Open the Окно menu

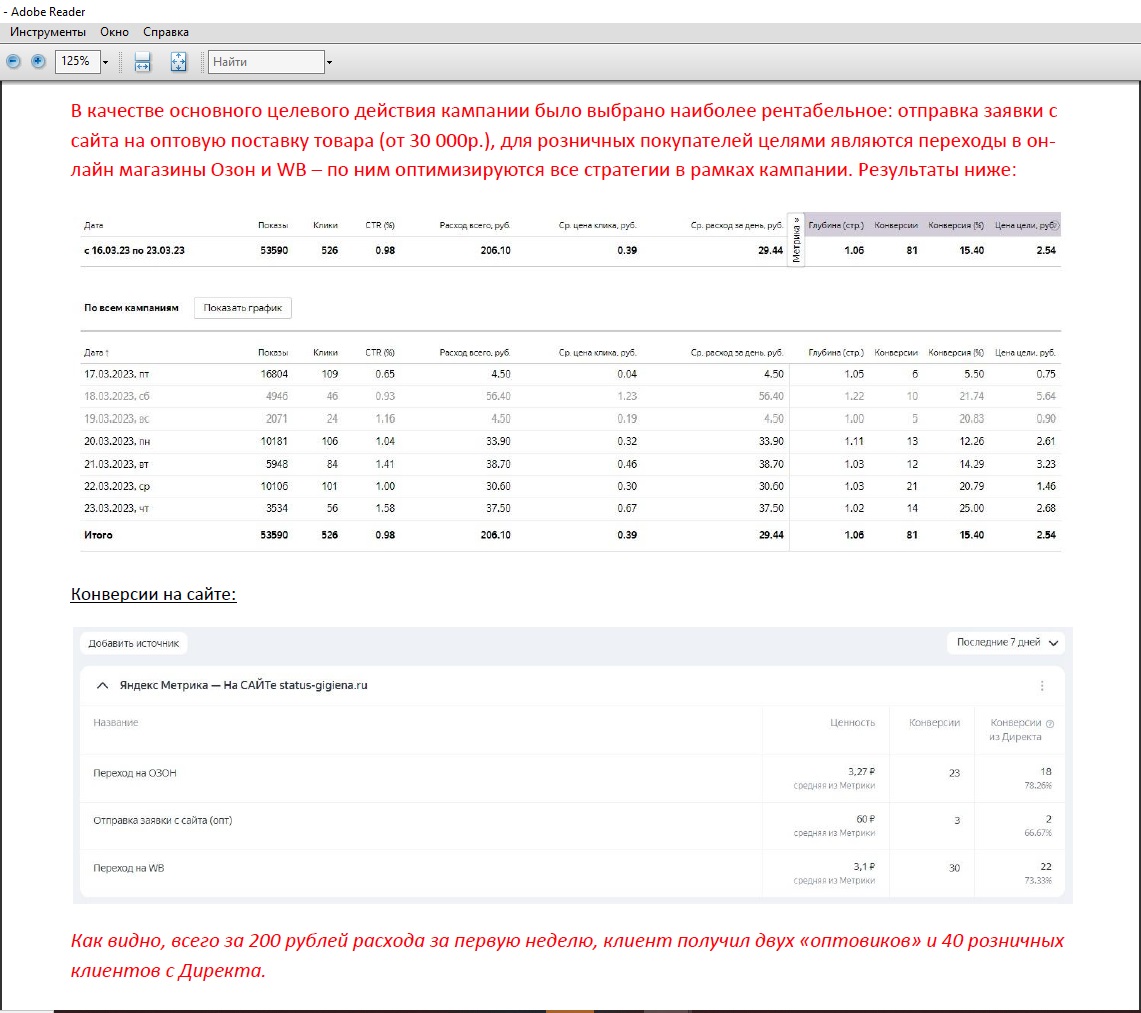click(114, 32)
